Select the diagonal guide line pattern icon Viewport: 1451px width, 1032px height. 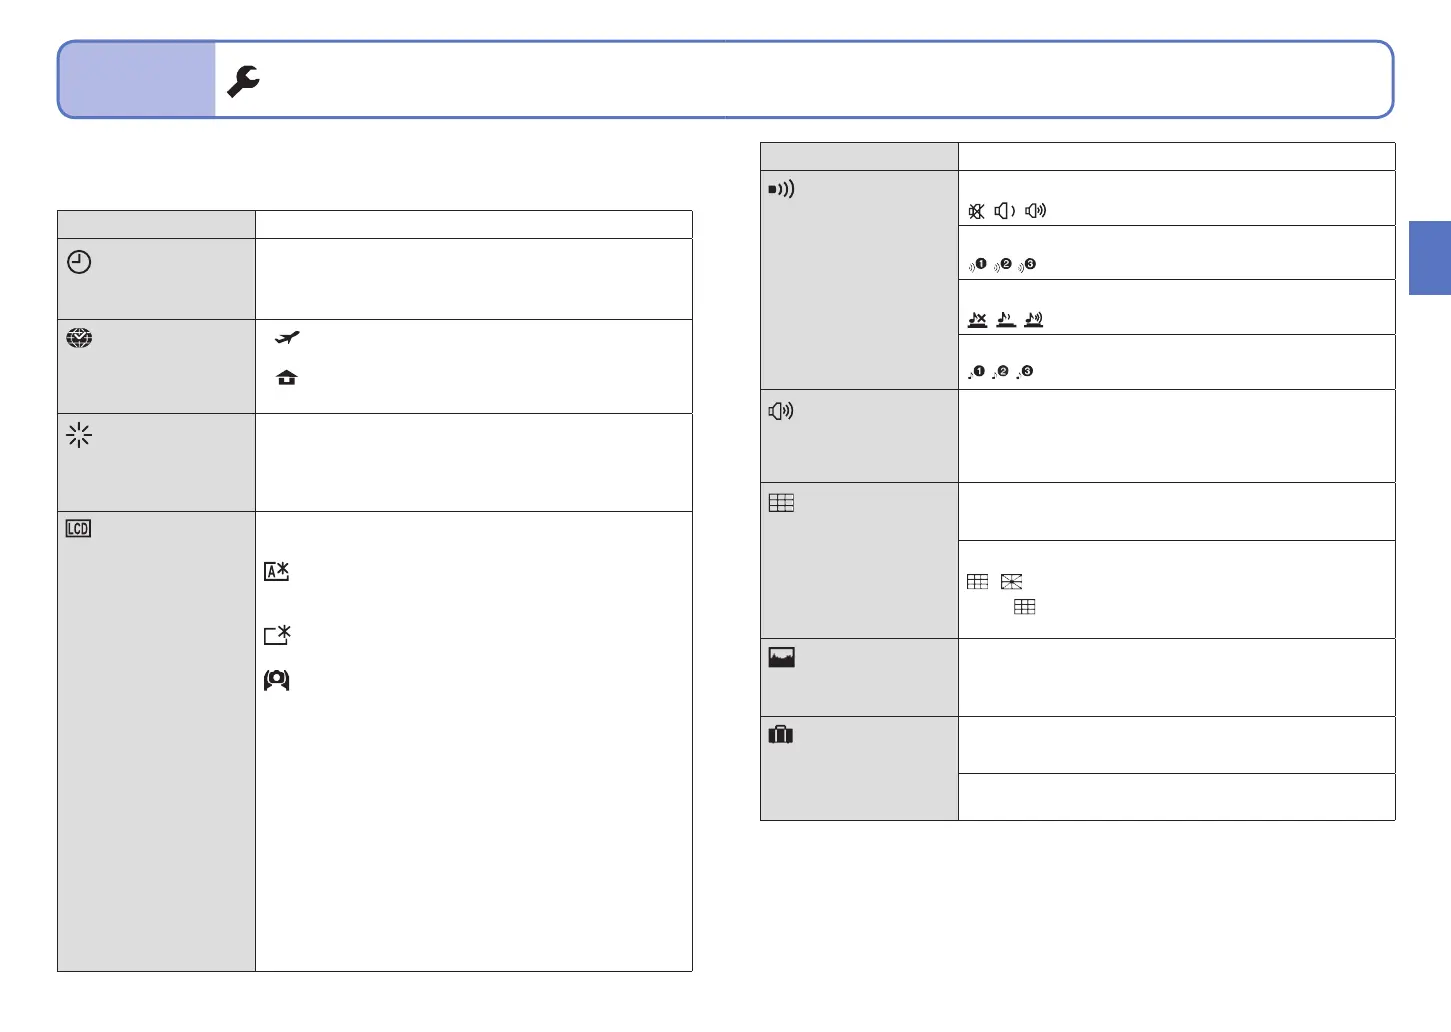pos(1012,582)
